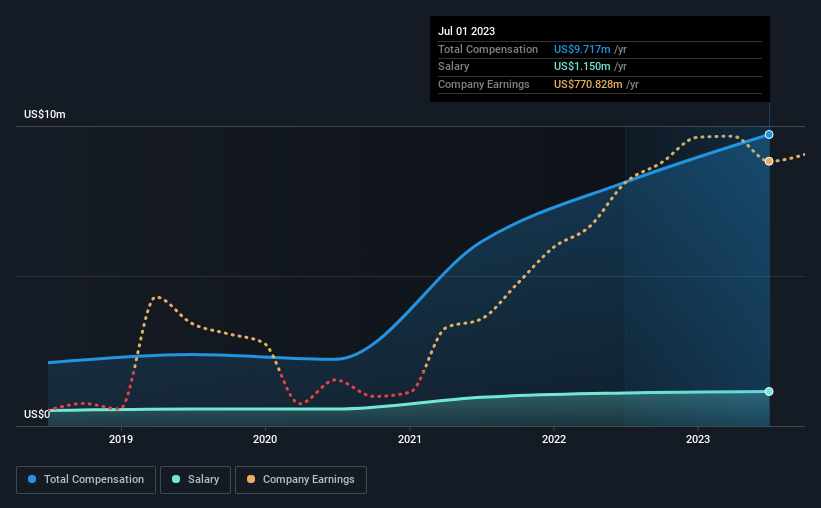Toggle the Salary legend button
Image resolution: width=821 pixels, height=508 pixels.
[195, 480]
